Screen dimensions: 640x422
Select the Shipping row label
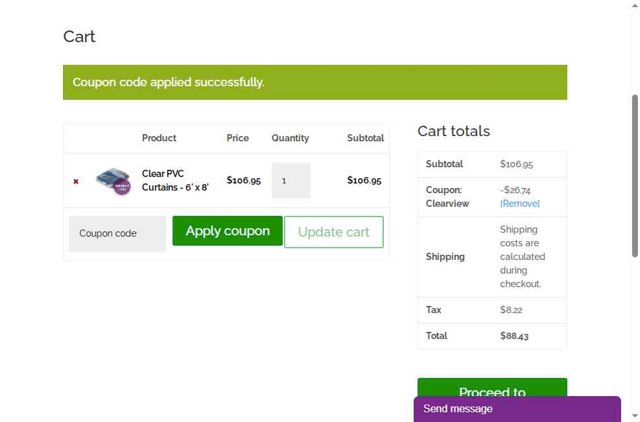tap(445, 257)
